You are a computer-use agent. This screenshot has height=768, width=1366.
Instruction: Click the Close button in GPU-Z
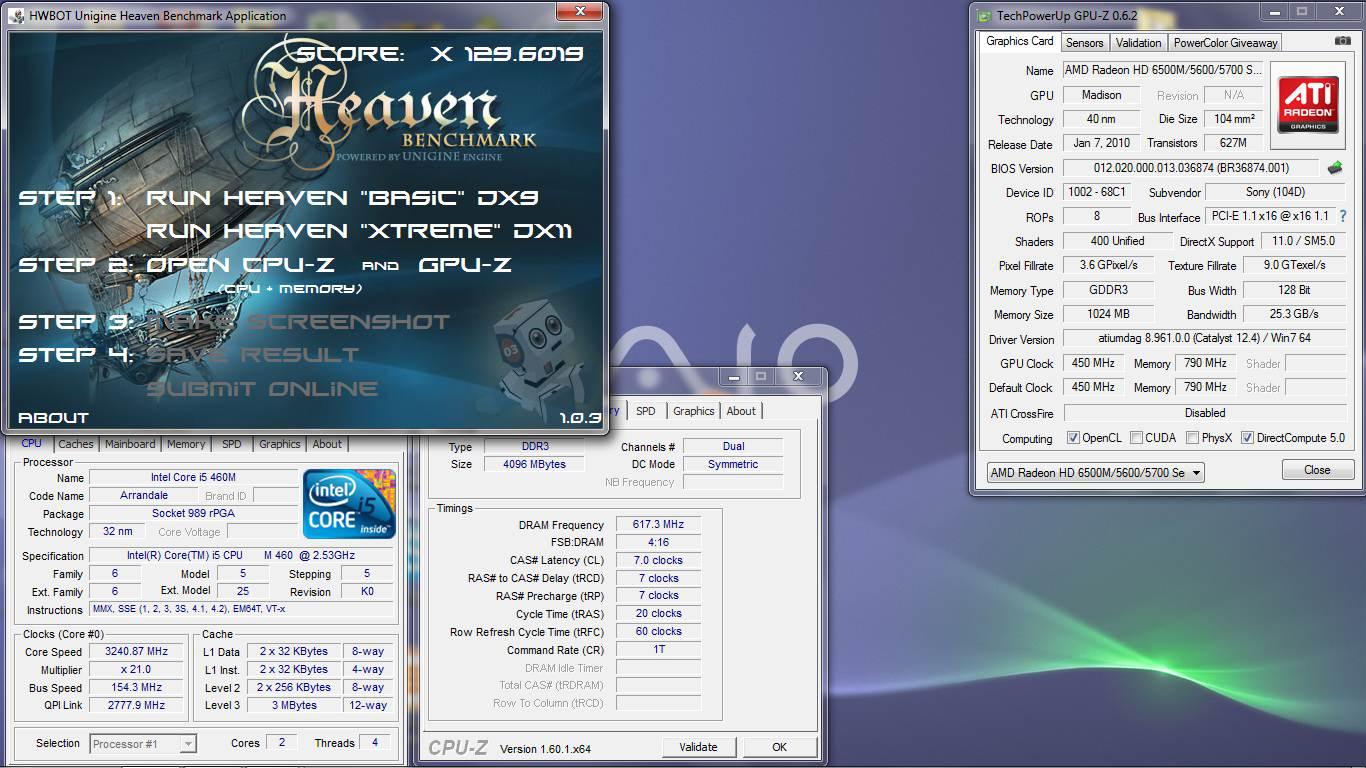click(1317, 470)
